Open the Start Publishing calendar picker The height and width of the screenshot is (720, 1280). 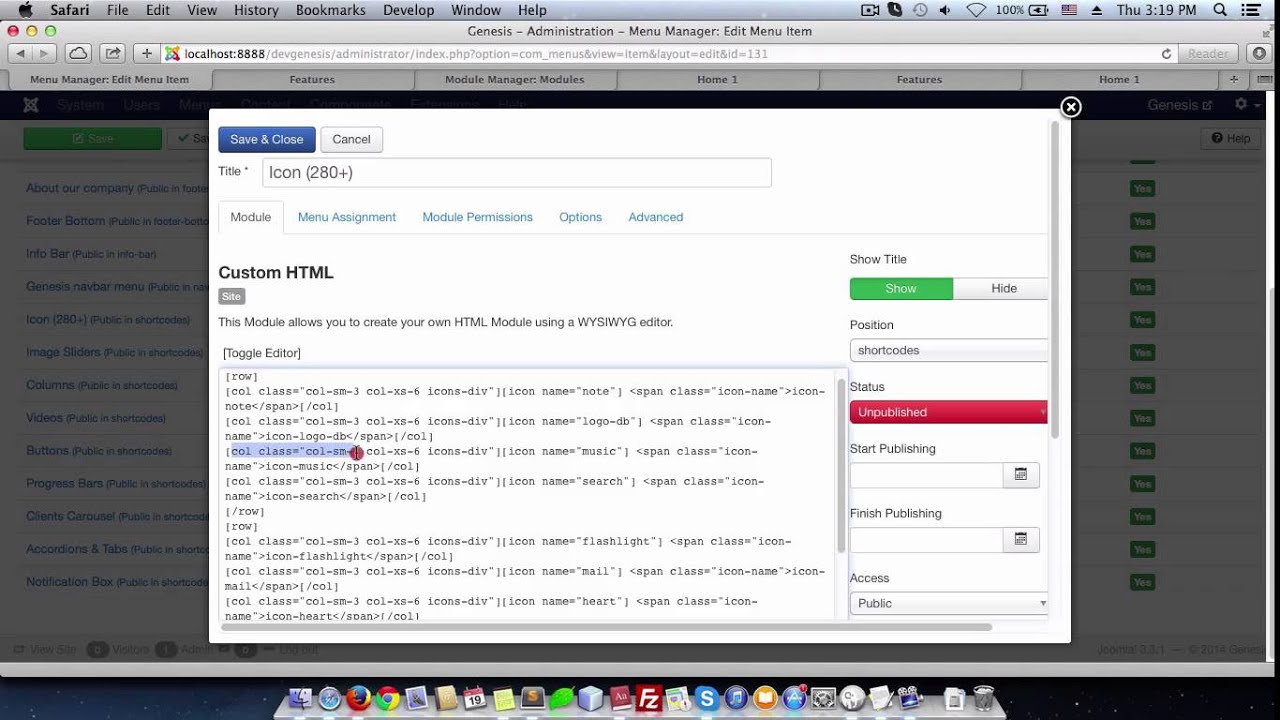[1021, 475]
